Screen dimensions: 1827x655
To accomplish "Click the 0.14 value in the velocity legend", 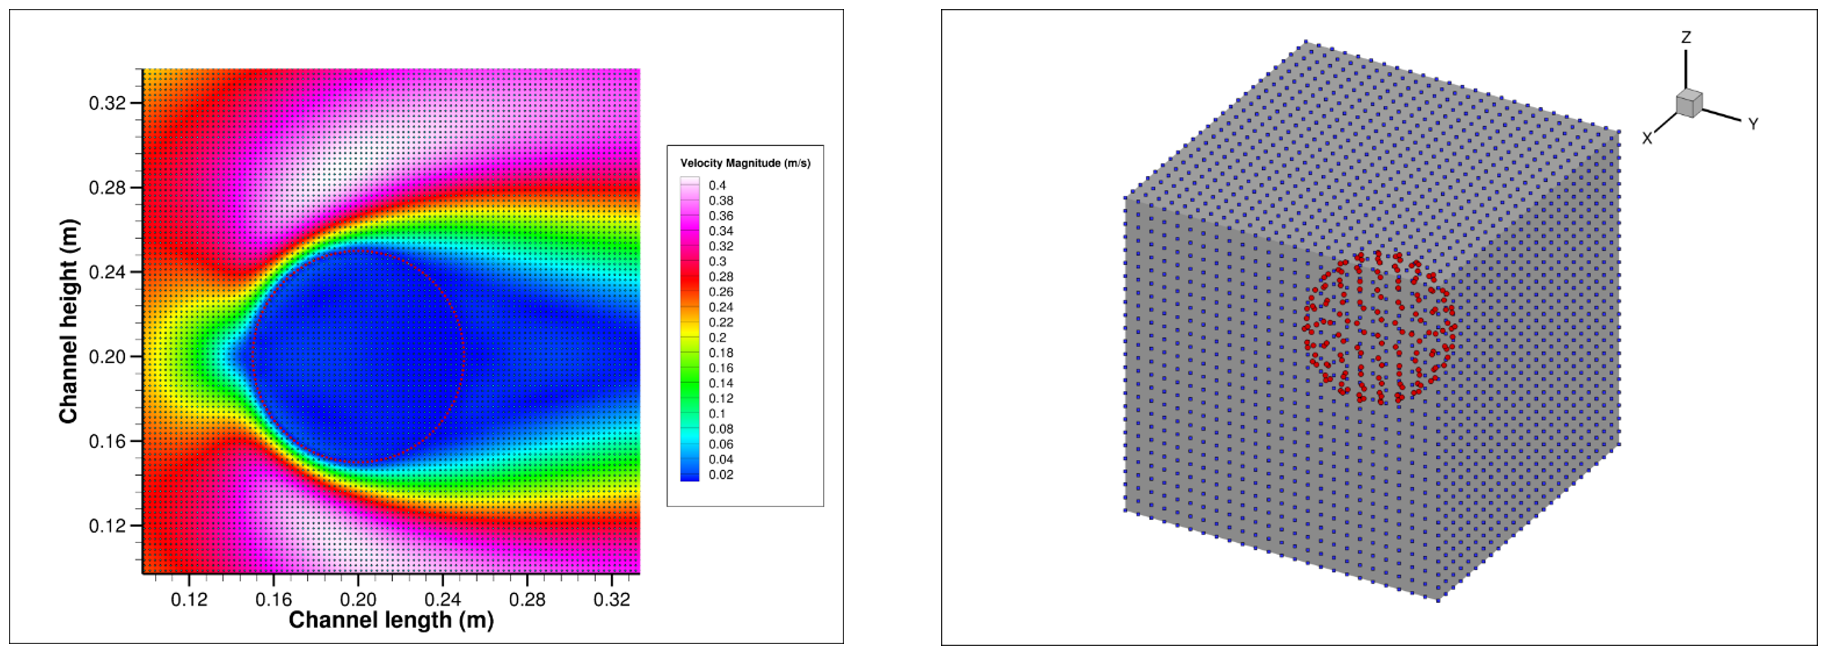I will [720, 383].
